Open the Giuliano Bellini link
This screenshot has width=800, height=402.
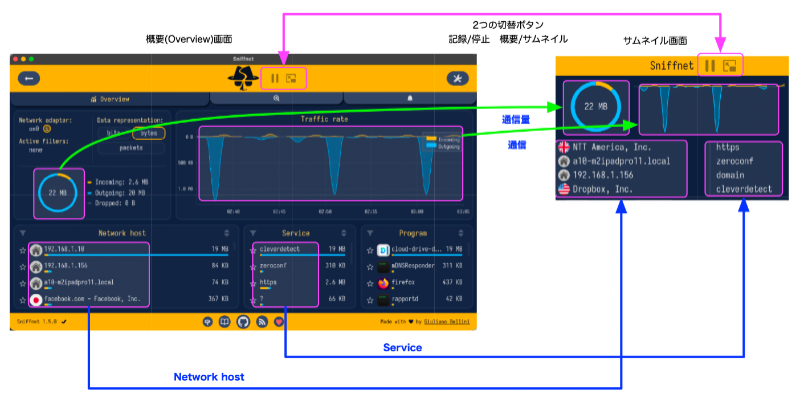point(446,322)
